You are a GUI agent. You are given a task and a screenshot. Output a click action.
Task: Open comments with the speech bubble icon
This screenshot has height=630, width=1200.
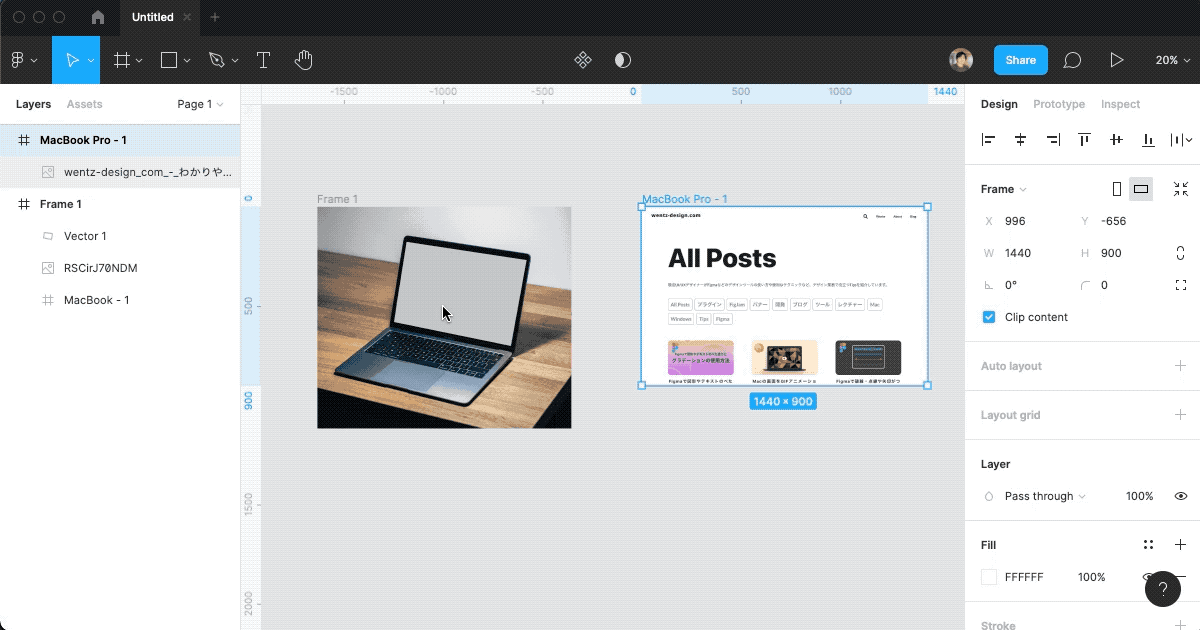click(1072, 60)
